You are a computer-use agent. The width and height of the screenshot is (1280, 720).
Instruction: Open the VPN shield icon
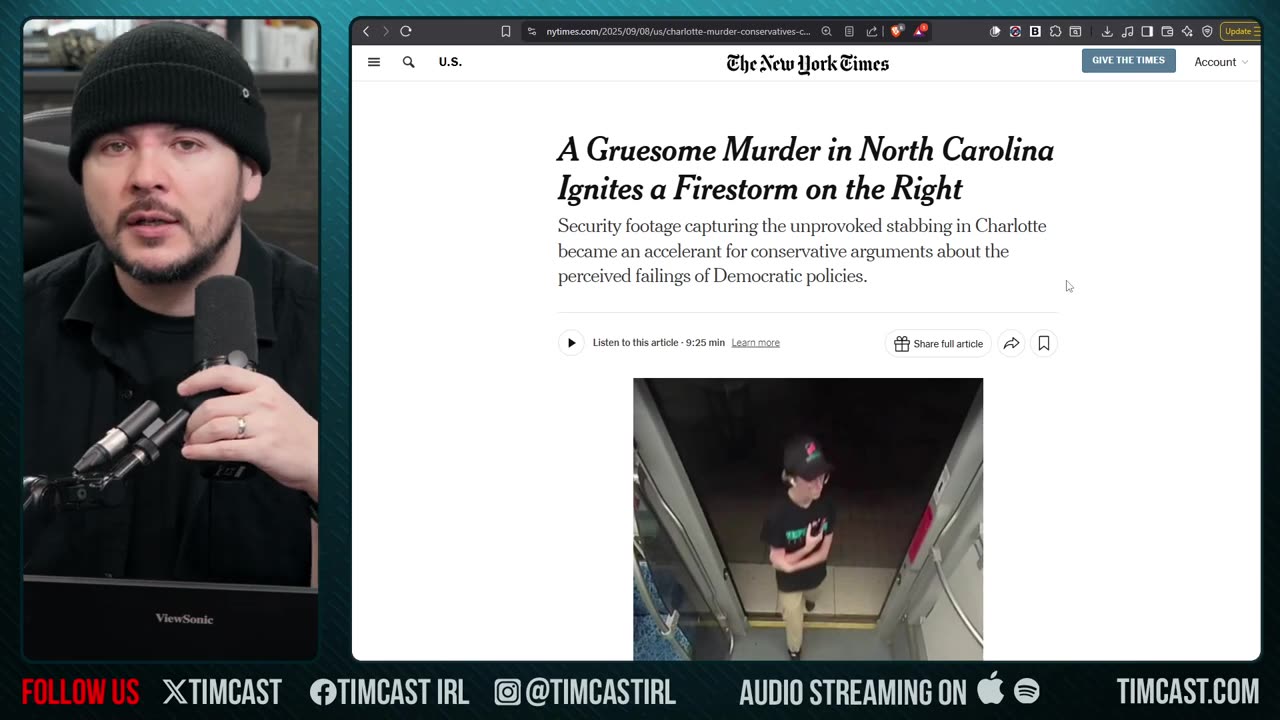pyautogui.click(x=1207, y=31)
